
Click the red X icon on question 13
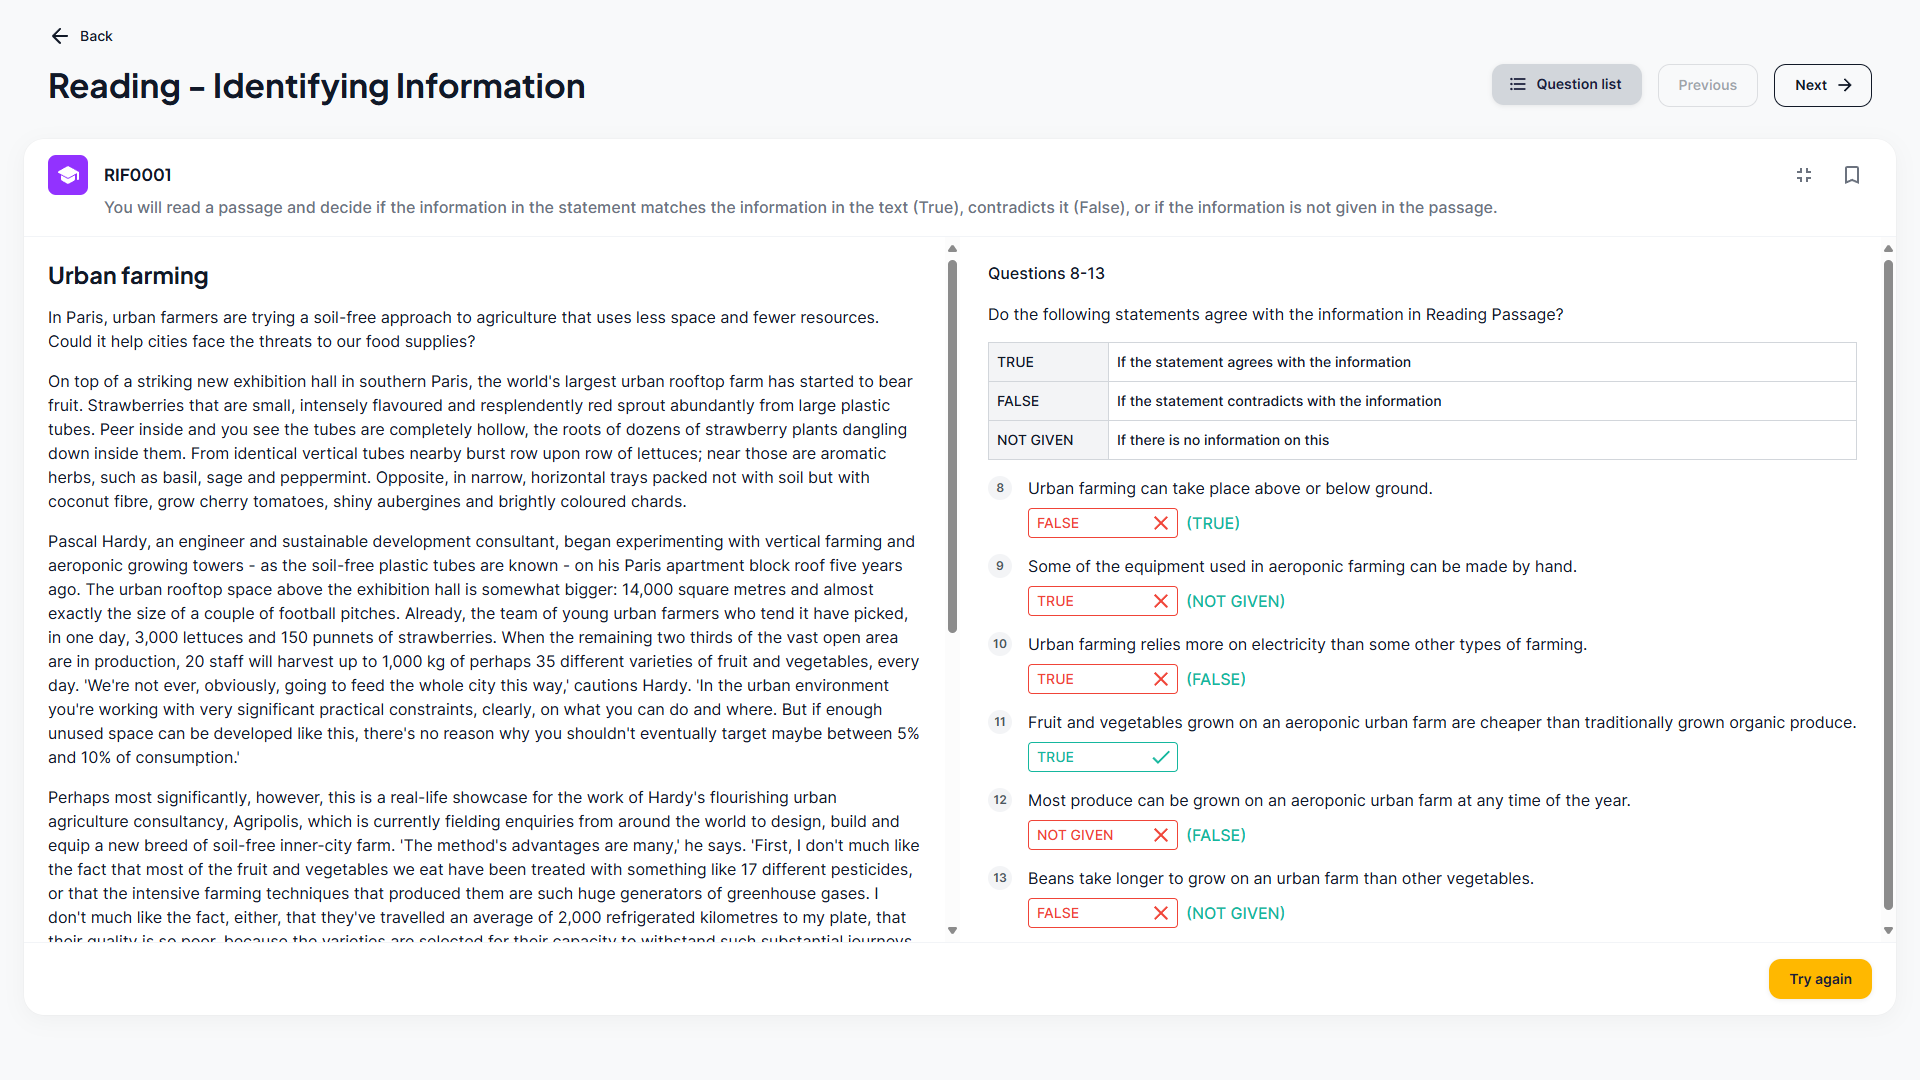coord(1160,913)
